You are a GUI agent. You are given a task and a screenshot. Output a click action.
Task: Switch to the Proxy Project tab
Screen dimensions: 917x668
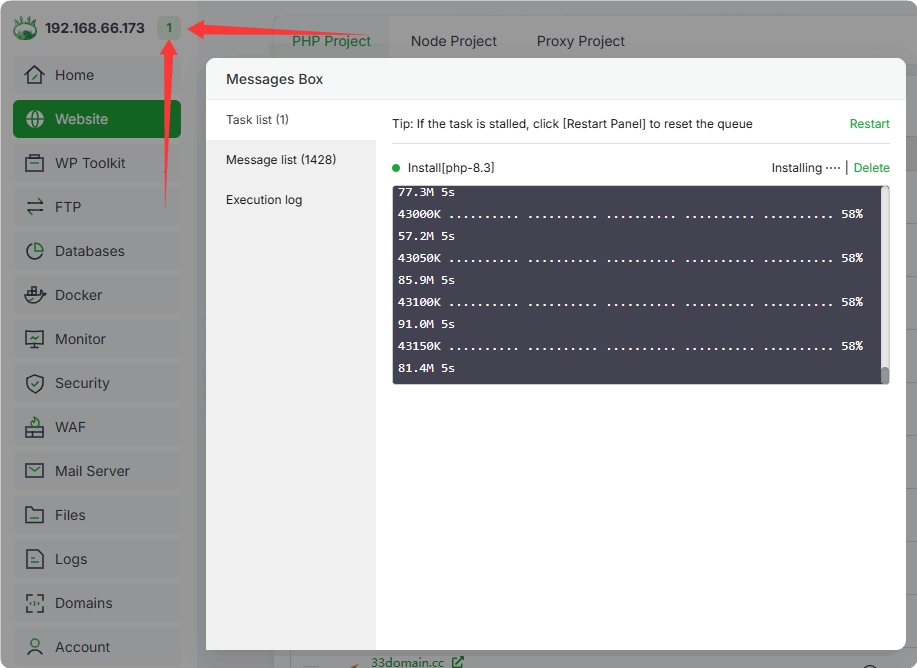[x=581, y=41]
